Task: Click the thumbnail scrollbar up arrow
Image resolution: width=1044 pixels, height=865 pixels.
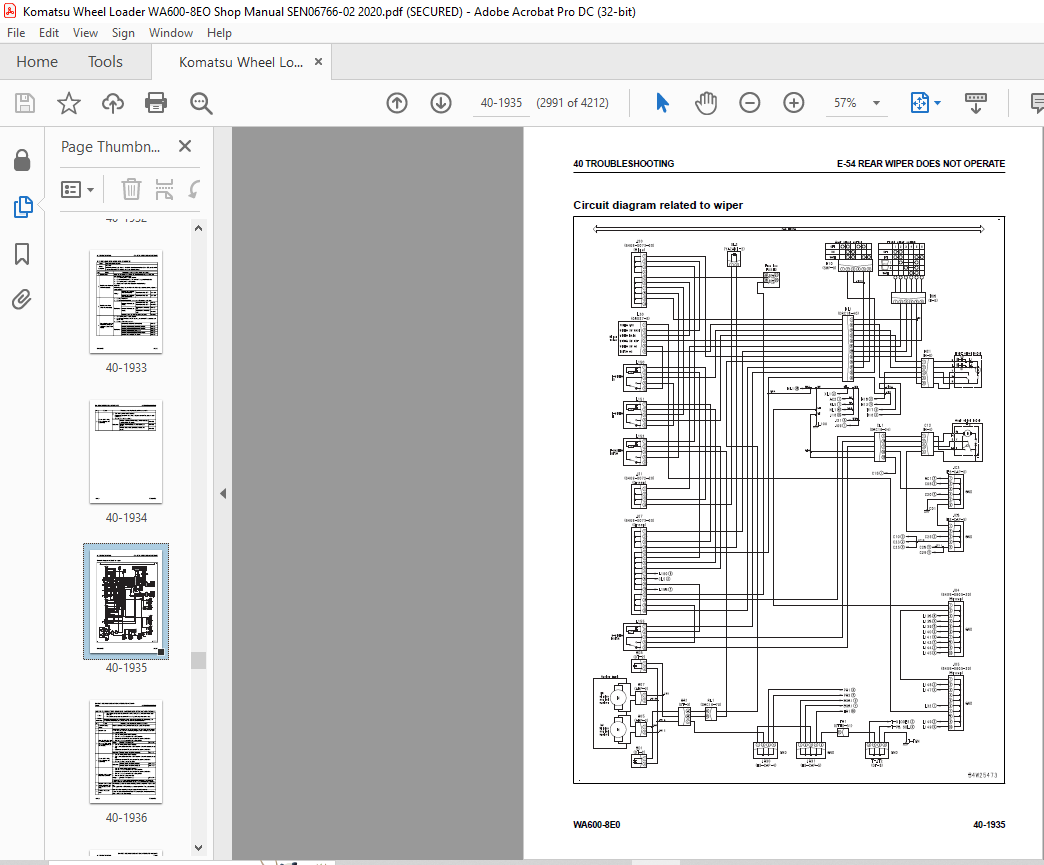Action: (198, 228)
